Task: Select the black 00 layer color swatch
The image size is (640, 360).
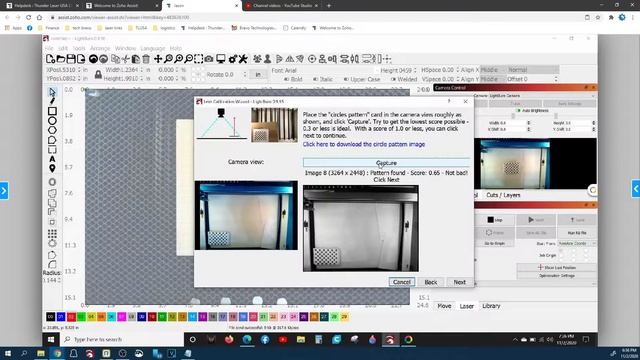Action: coord(51,317)
